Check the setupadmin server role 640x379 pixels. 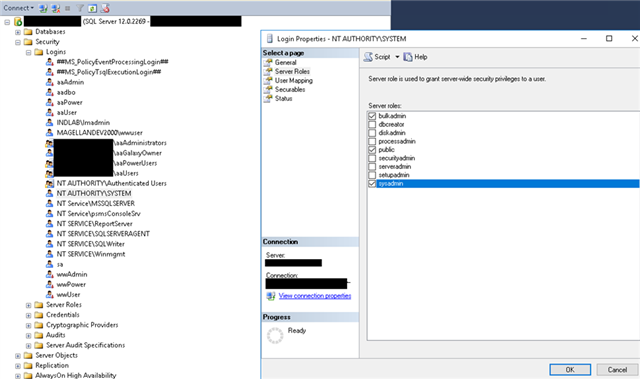tap(372, 175)
